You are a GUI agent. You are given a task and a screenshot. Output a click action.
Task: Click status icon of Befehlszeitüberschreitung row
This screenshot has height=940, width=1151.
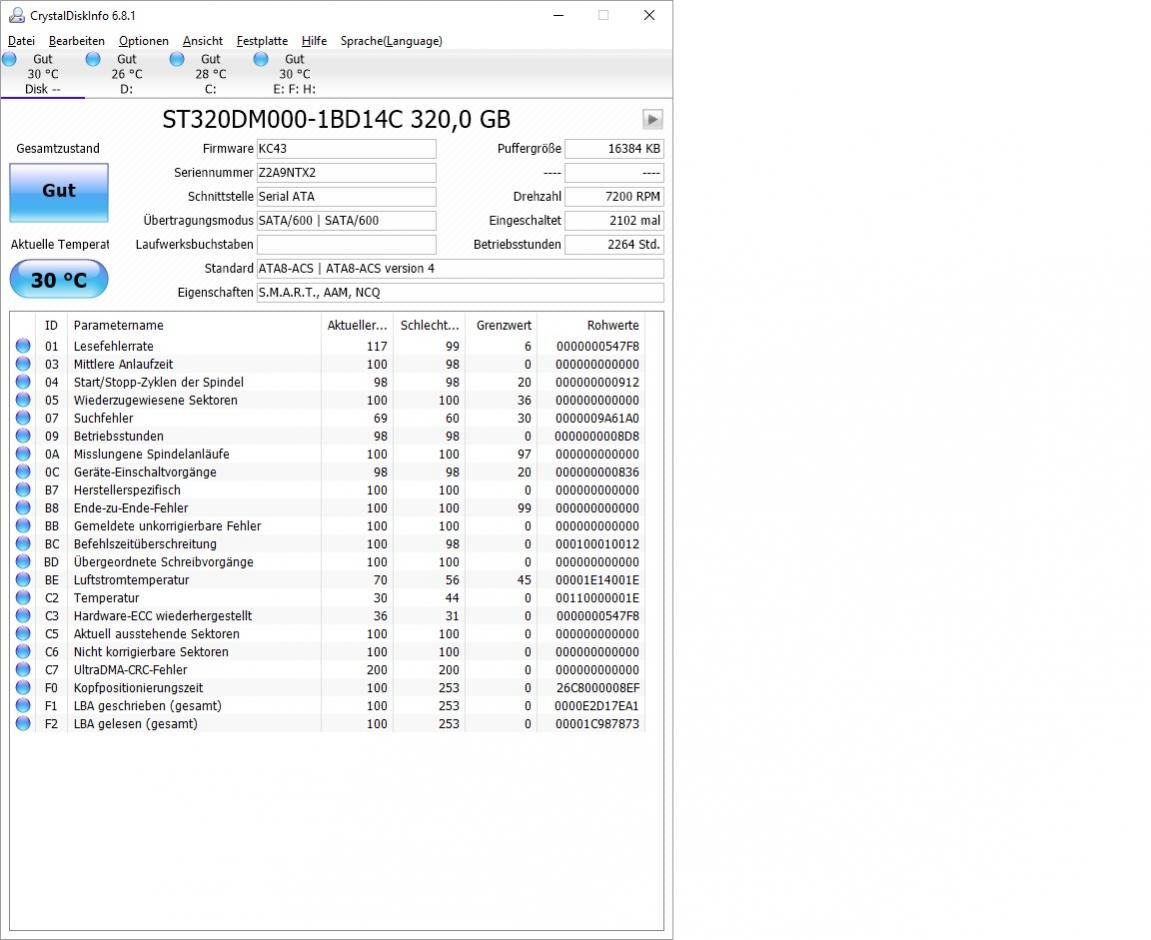(23, 544)
